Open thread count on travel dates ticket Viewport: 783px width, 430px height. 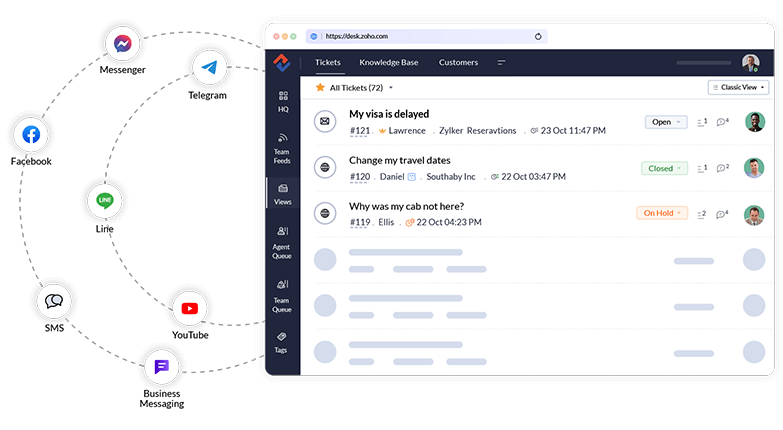pos(702,168)
